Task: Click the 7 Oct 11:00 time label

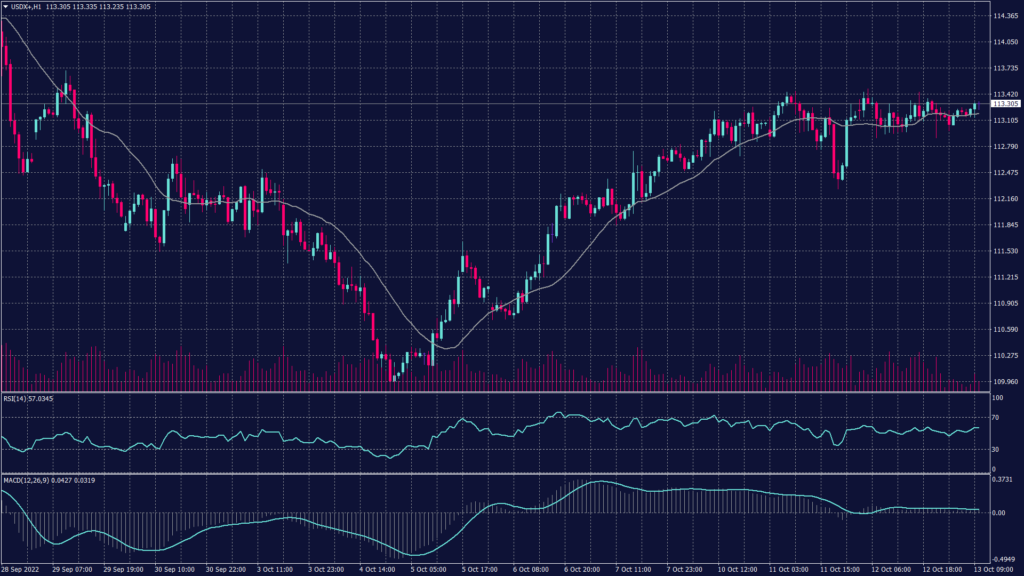Action: pos(636,569)
